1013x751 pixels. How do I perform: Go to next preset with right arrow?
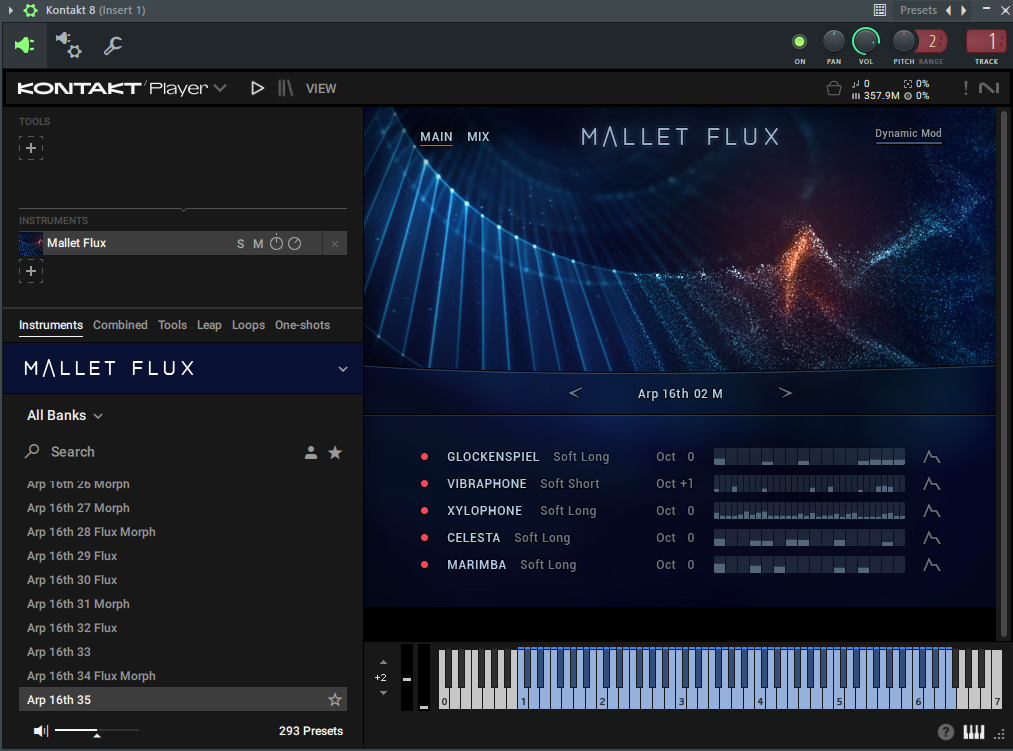785,393
